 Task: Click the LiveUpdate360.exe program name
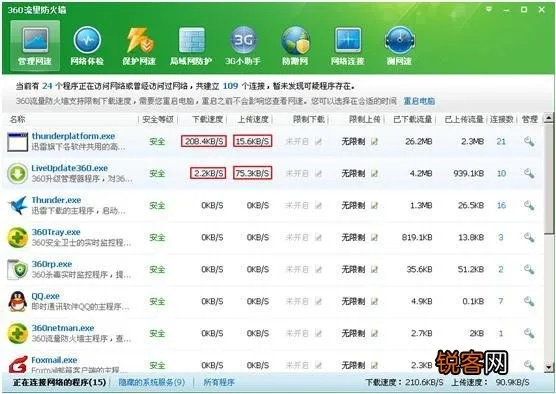70,168
